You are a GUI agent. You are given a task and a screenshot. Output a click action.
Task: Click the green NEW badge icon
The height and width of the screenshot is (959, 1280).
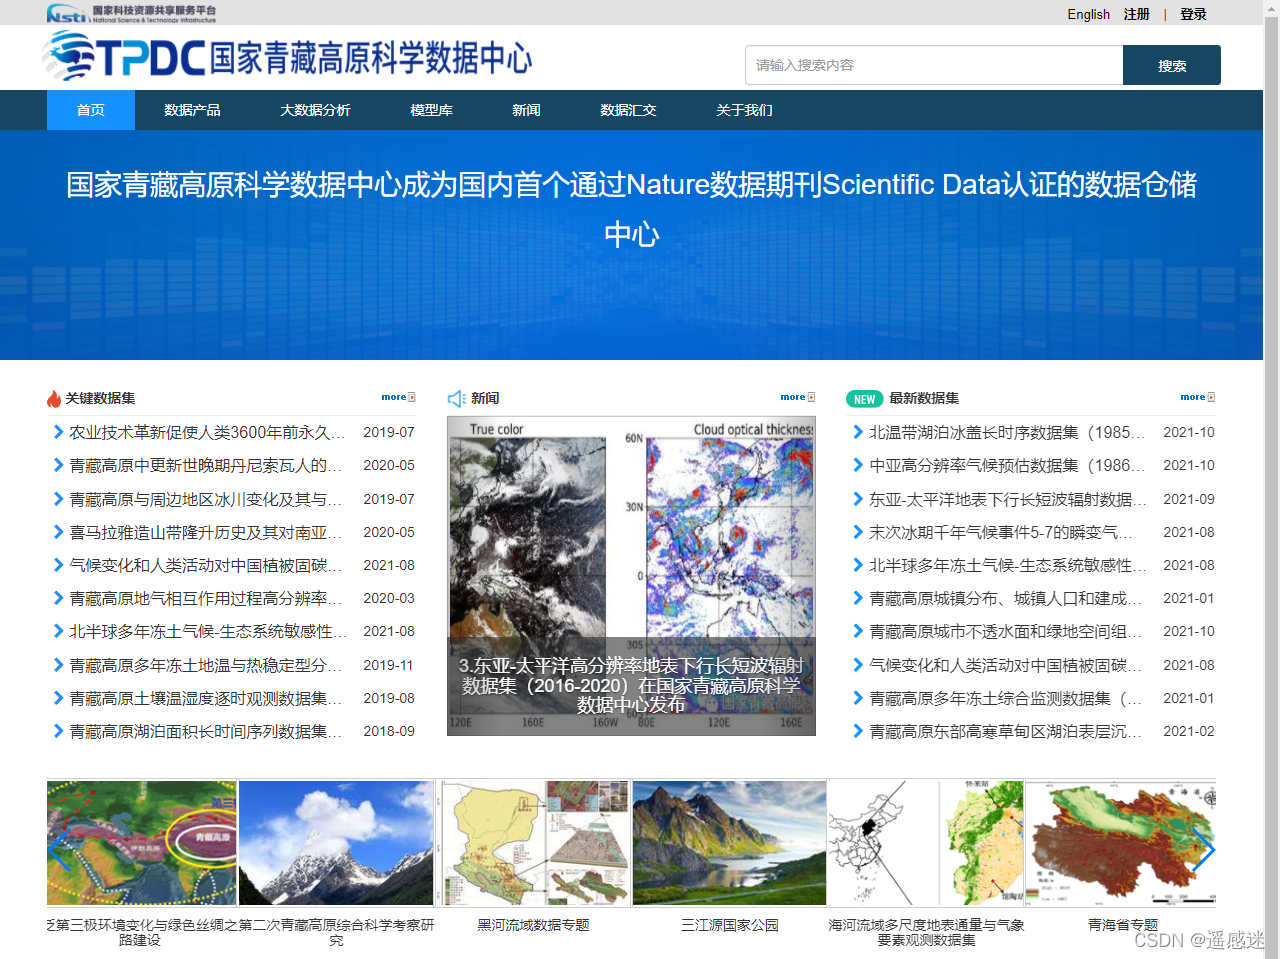coord(864,399)
